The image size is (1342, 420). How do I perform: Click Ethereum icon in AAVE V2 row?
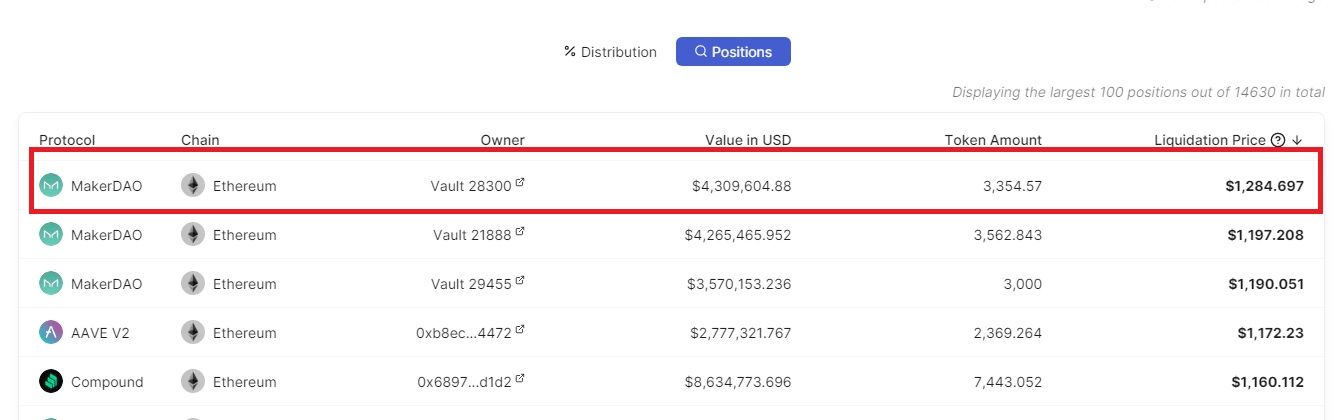(x=193, y=332)
